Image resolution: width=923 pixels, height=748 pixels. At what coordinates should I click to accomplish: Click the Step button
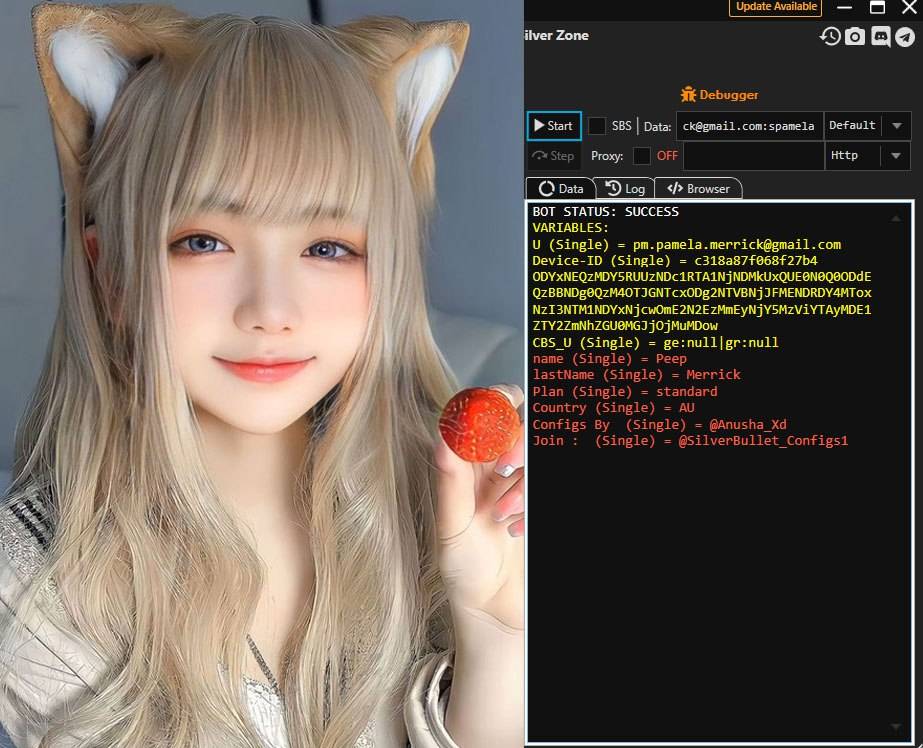(x=554, y=156)
